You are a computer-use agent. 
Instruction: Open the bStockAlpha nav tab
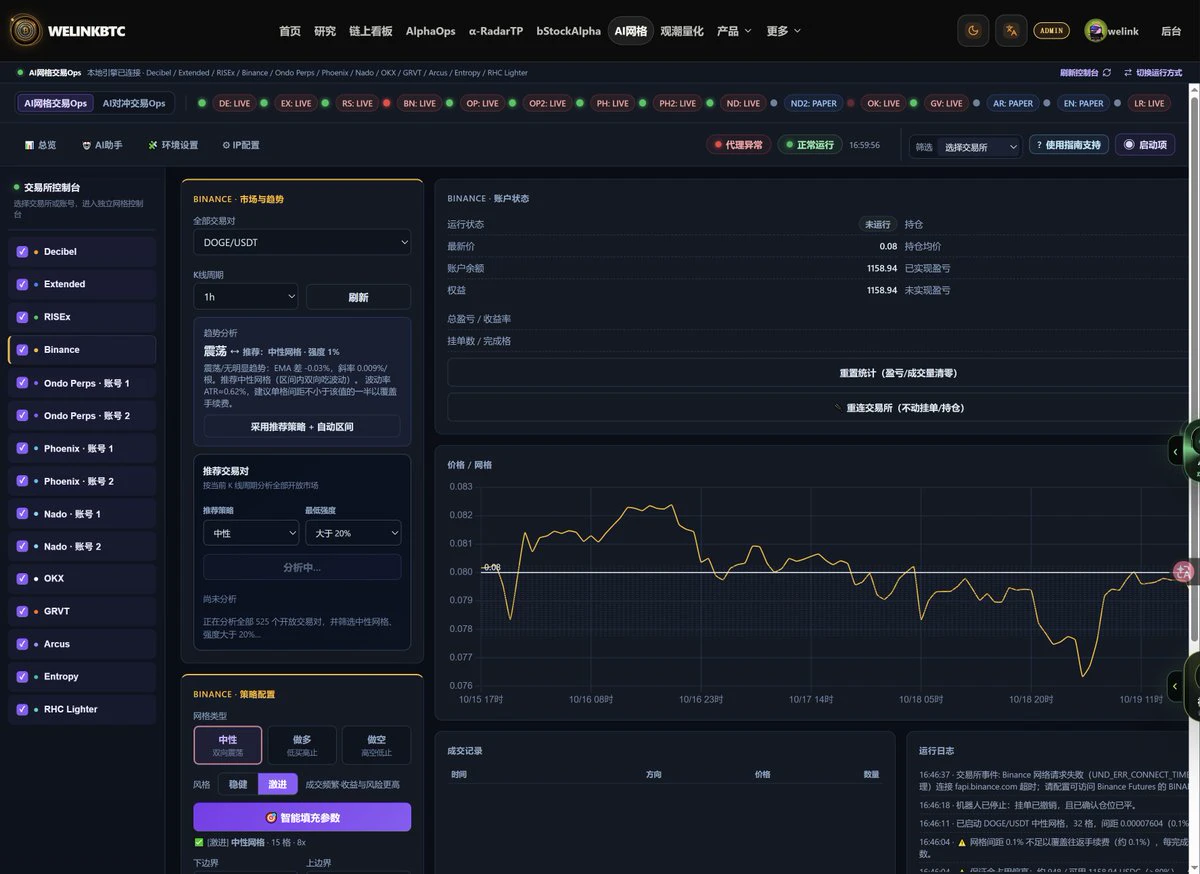568,31
